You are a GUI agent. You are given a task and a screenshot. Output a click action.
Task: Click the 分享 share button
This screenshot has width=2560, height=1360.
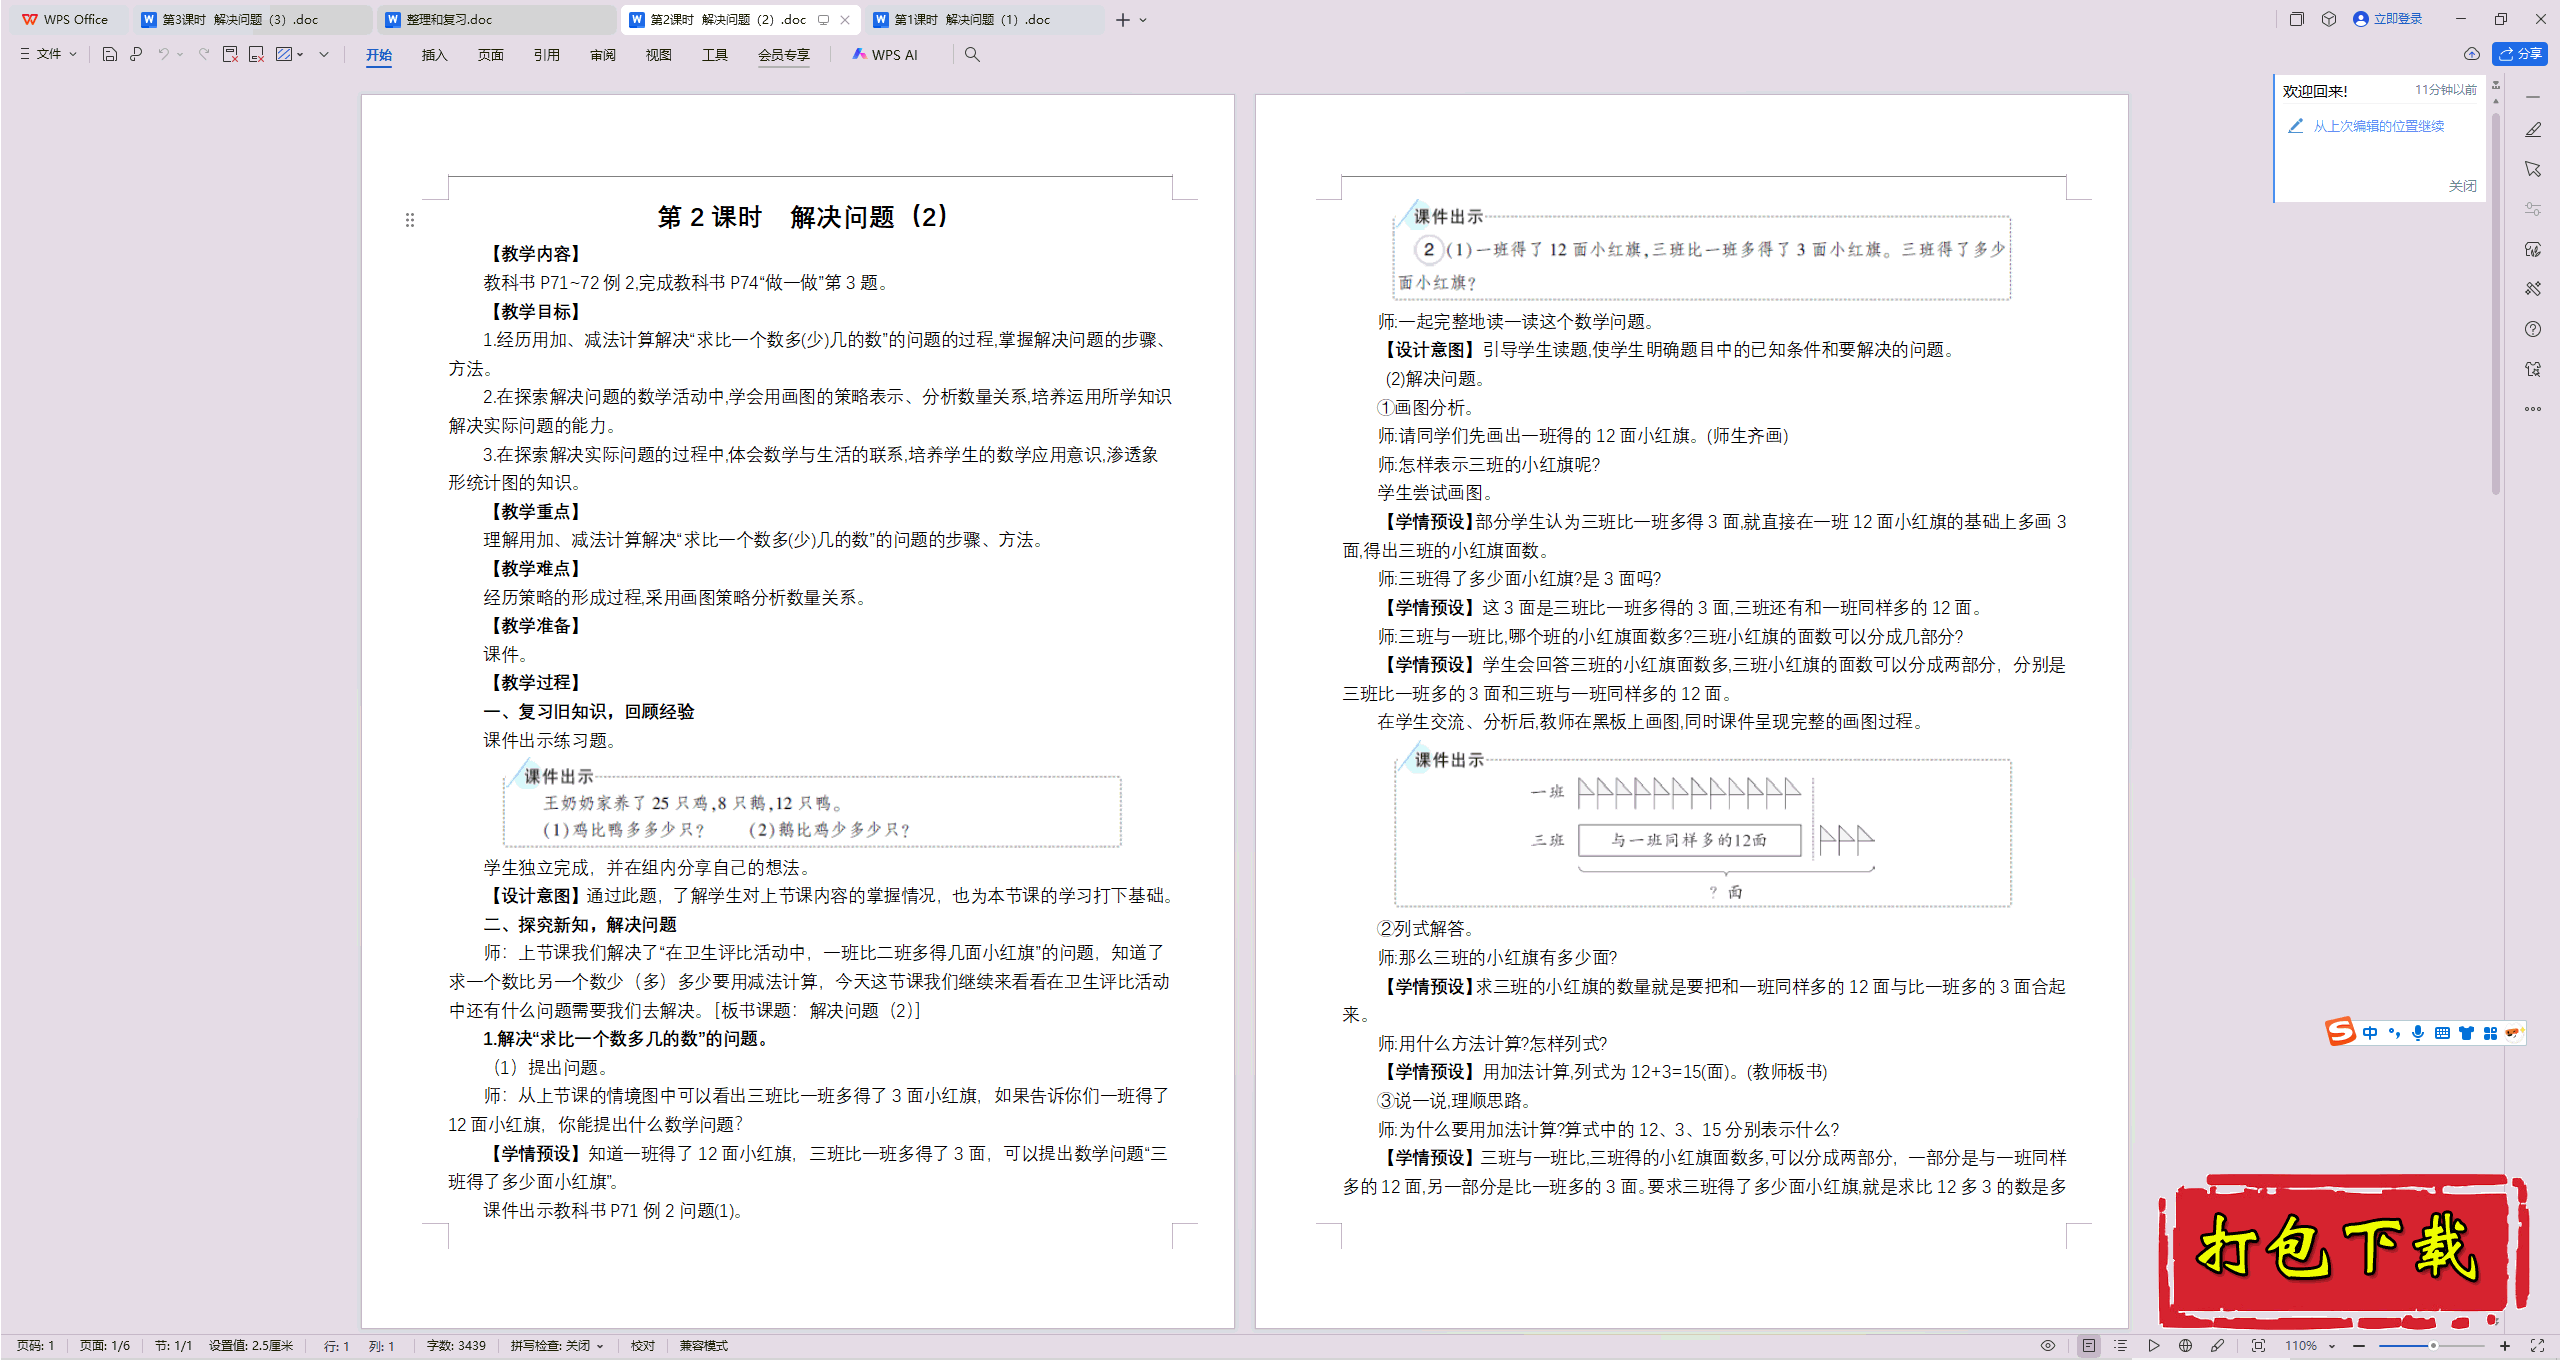click(2520, 54)
